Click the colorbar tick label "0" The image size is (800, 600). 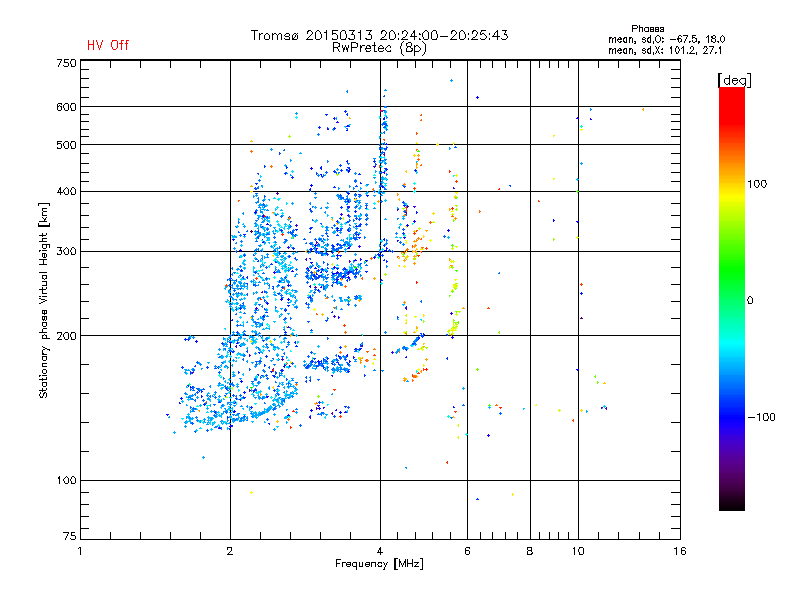pos(750,301)
